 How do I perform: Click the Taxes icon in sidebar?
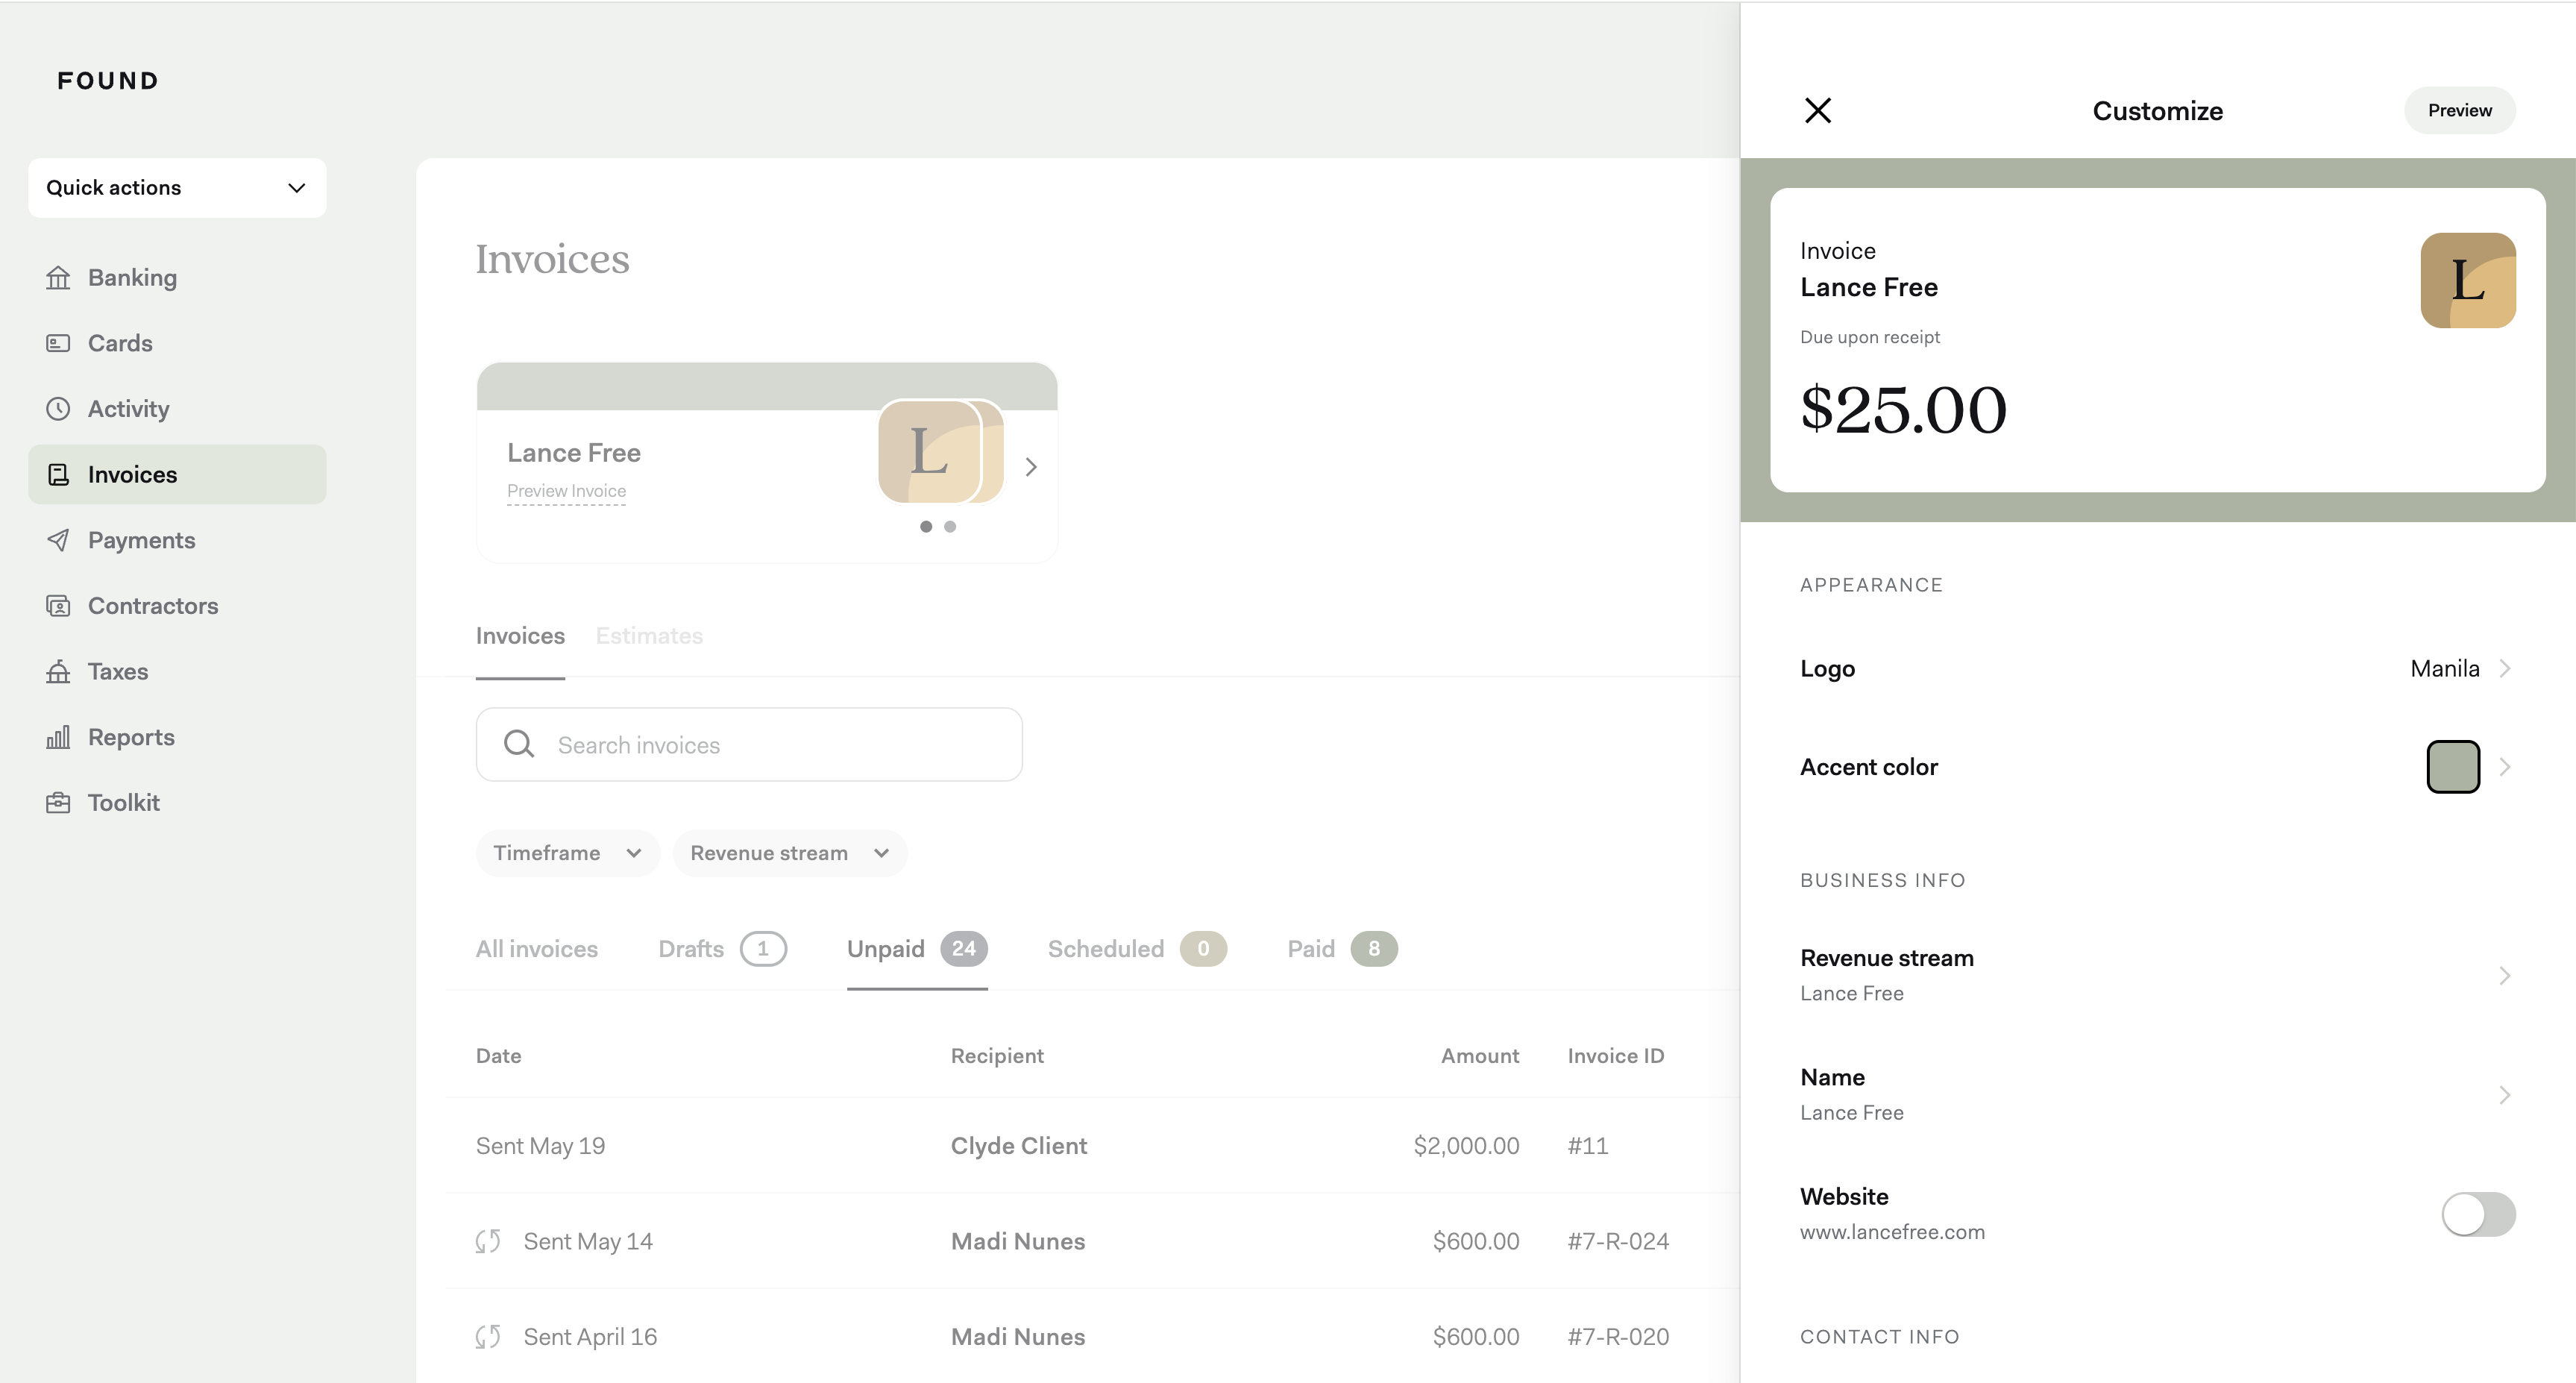coord(58,672)
